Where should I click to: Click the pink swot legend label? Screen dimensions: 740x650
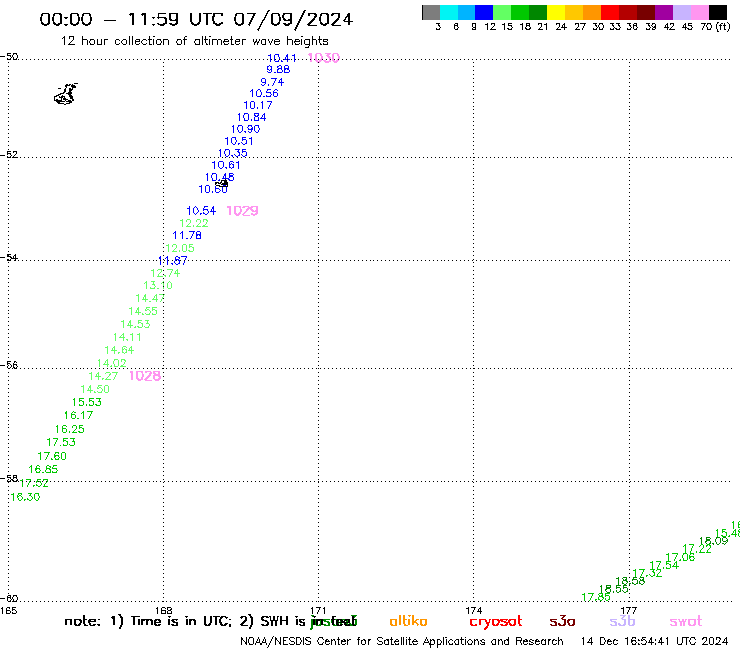tap(686, 621)
